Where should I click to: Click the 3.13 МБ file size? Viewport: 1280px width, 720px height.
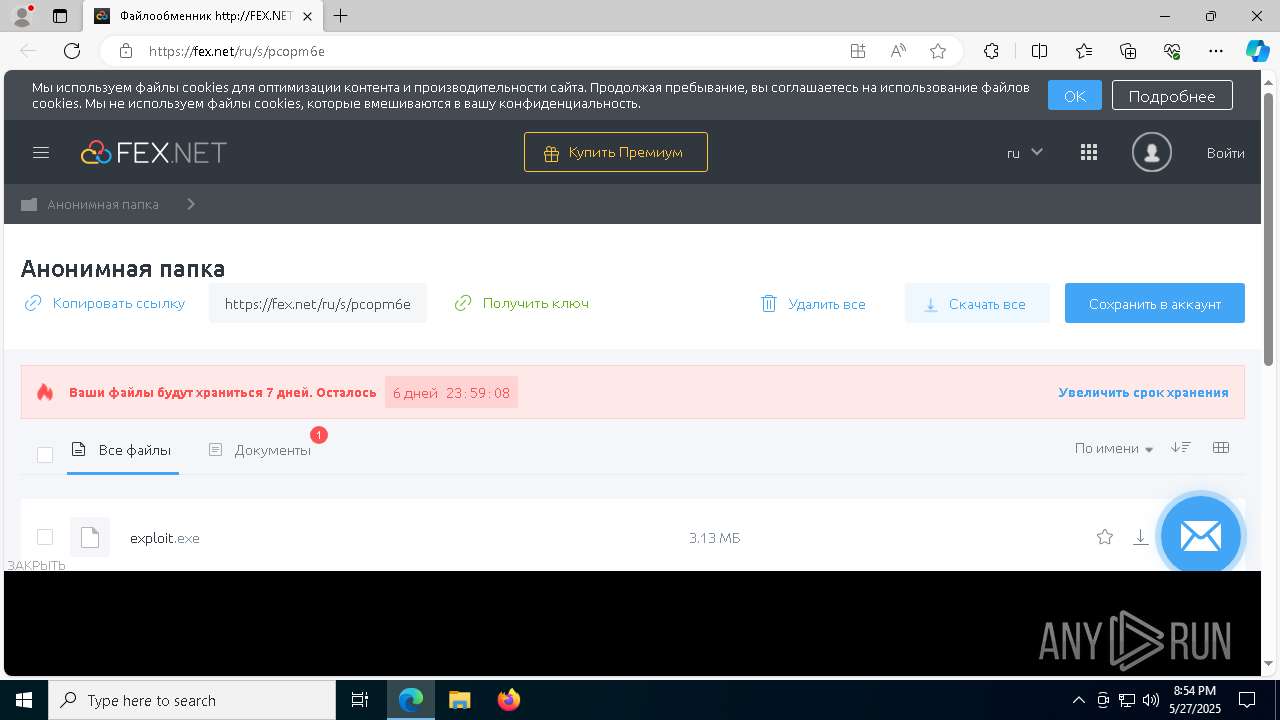(714, 538)
